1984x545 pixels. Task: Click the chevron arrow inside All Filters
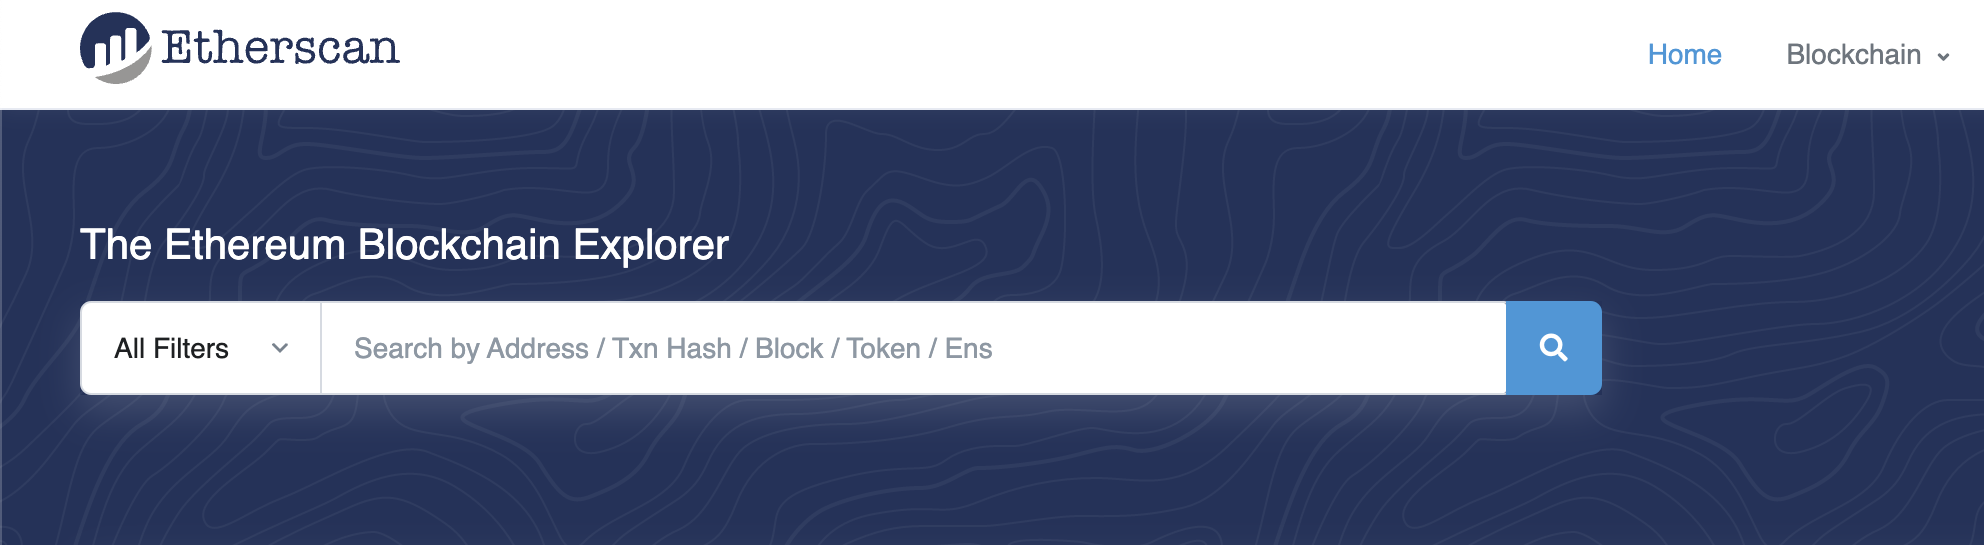click(280, 348)
